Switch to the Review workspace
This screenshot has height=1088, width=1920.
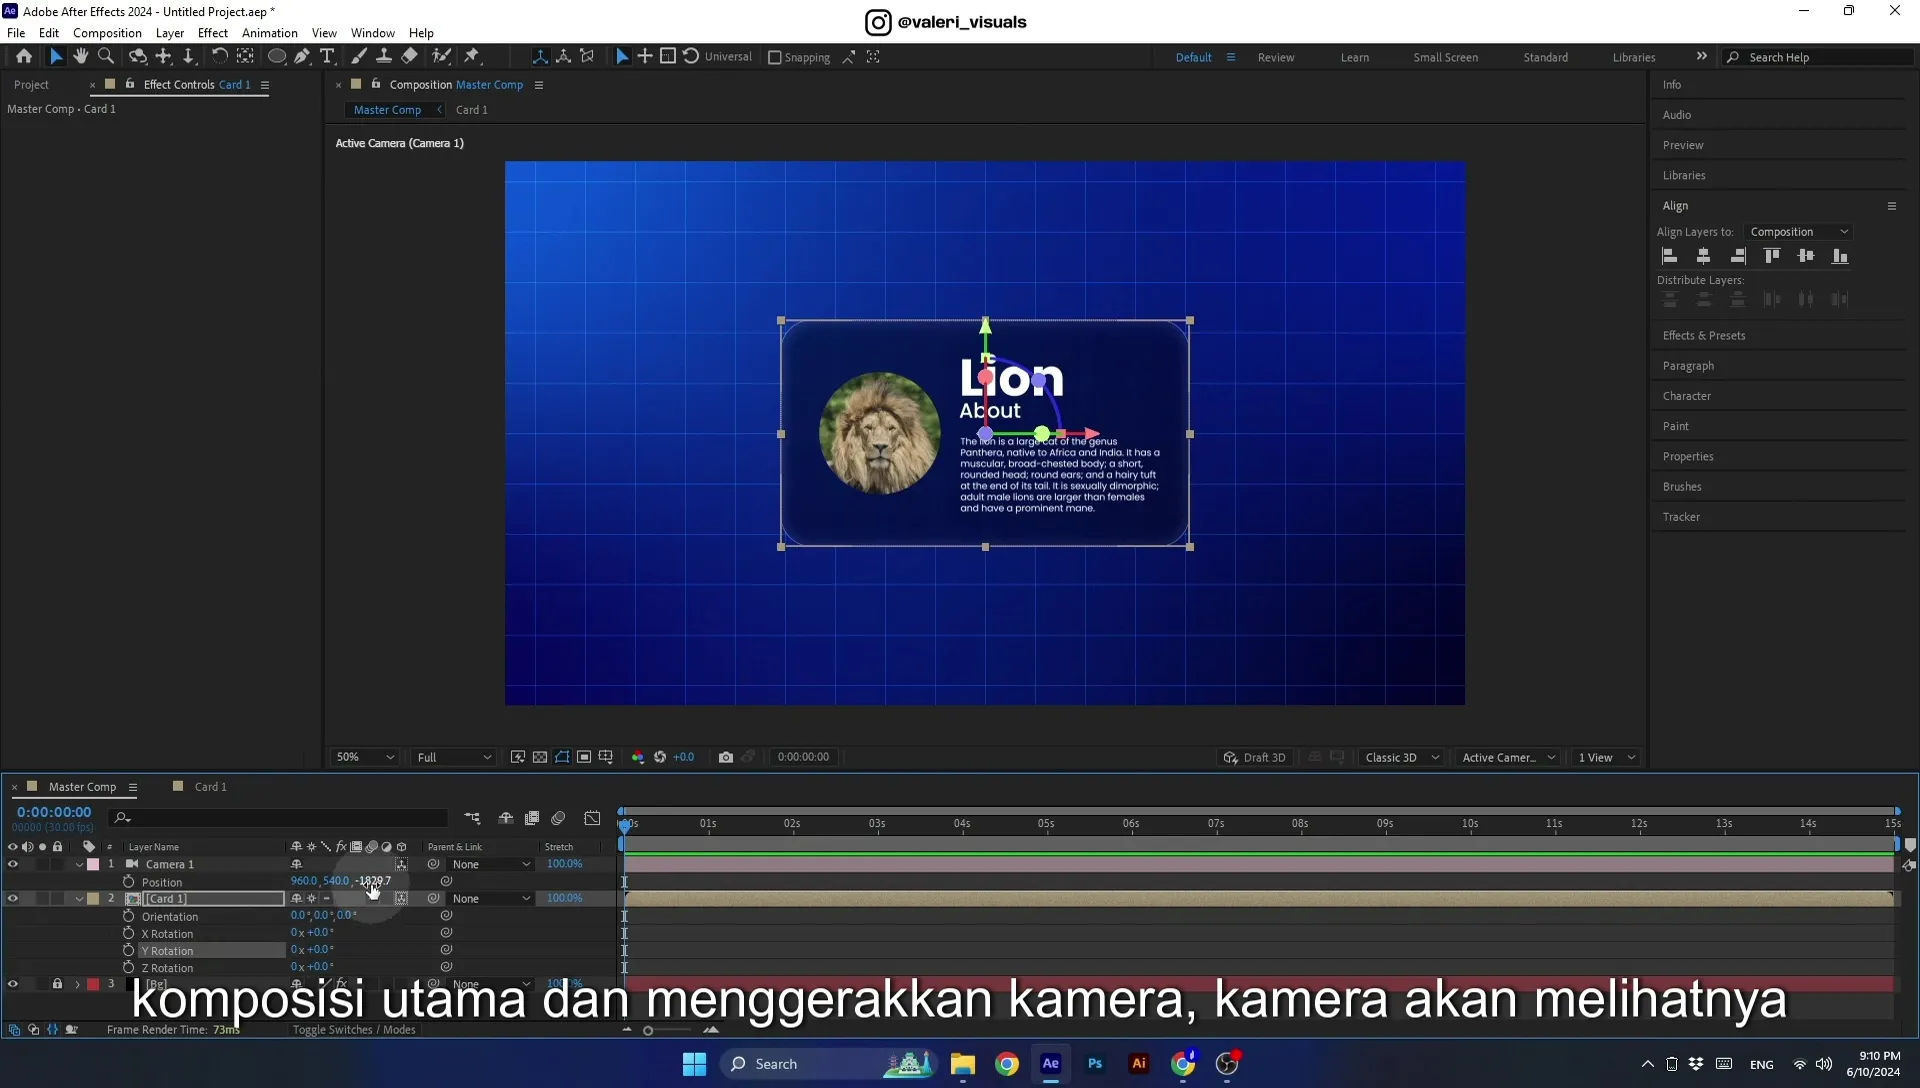[x=1276, y=57]
